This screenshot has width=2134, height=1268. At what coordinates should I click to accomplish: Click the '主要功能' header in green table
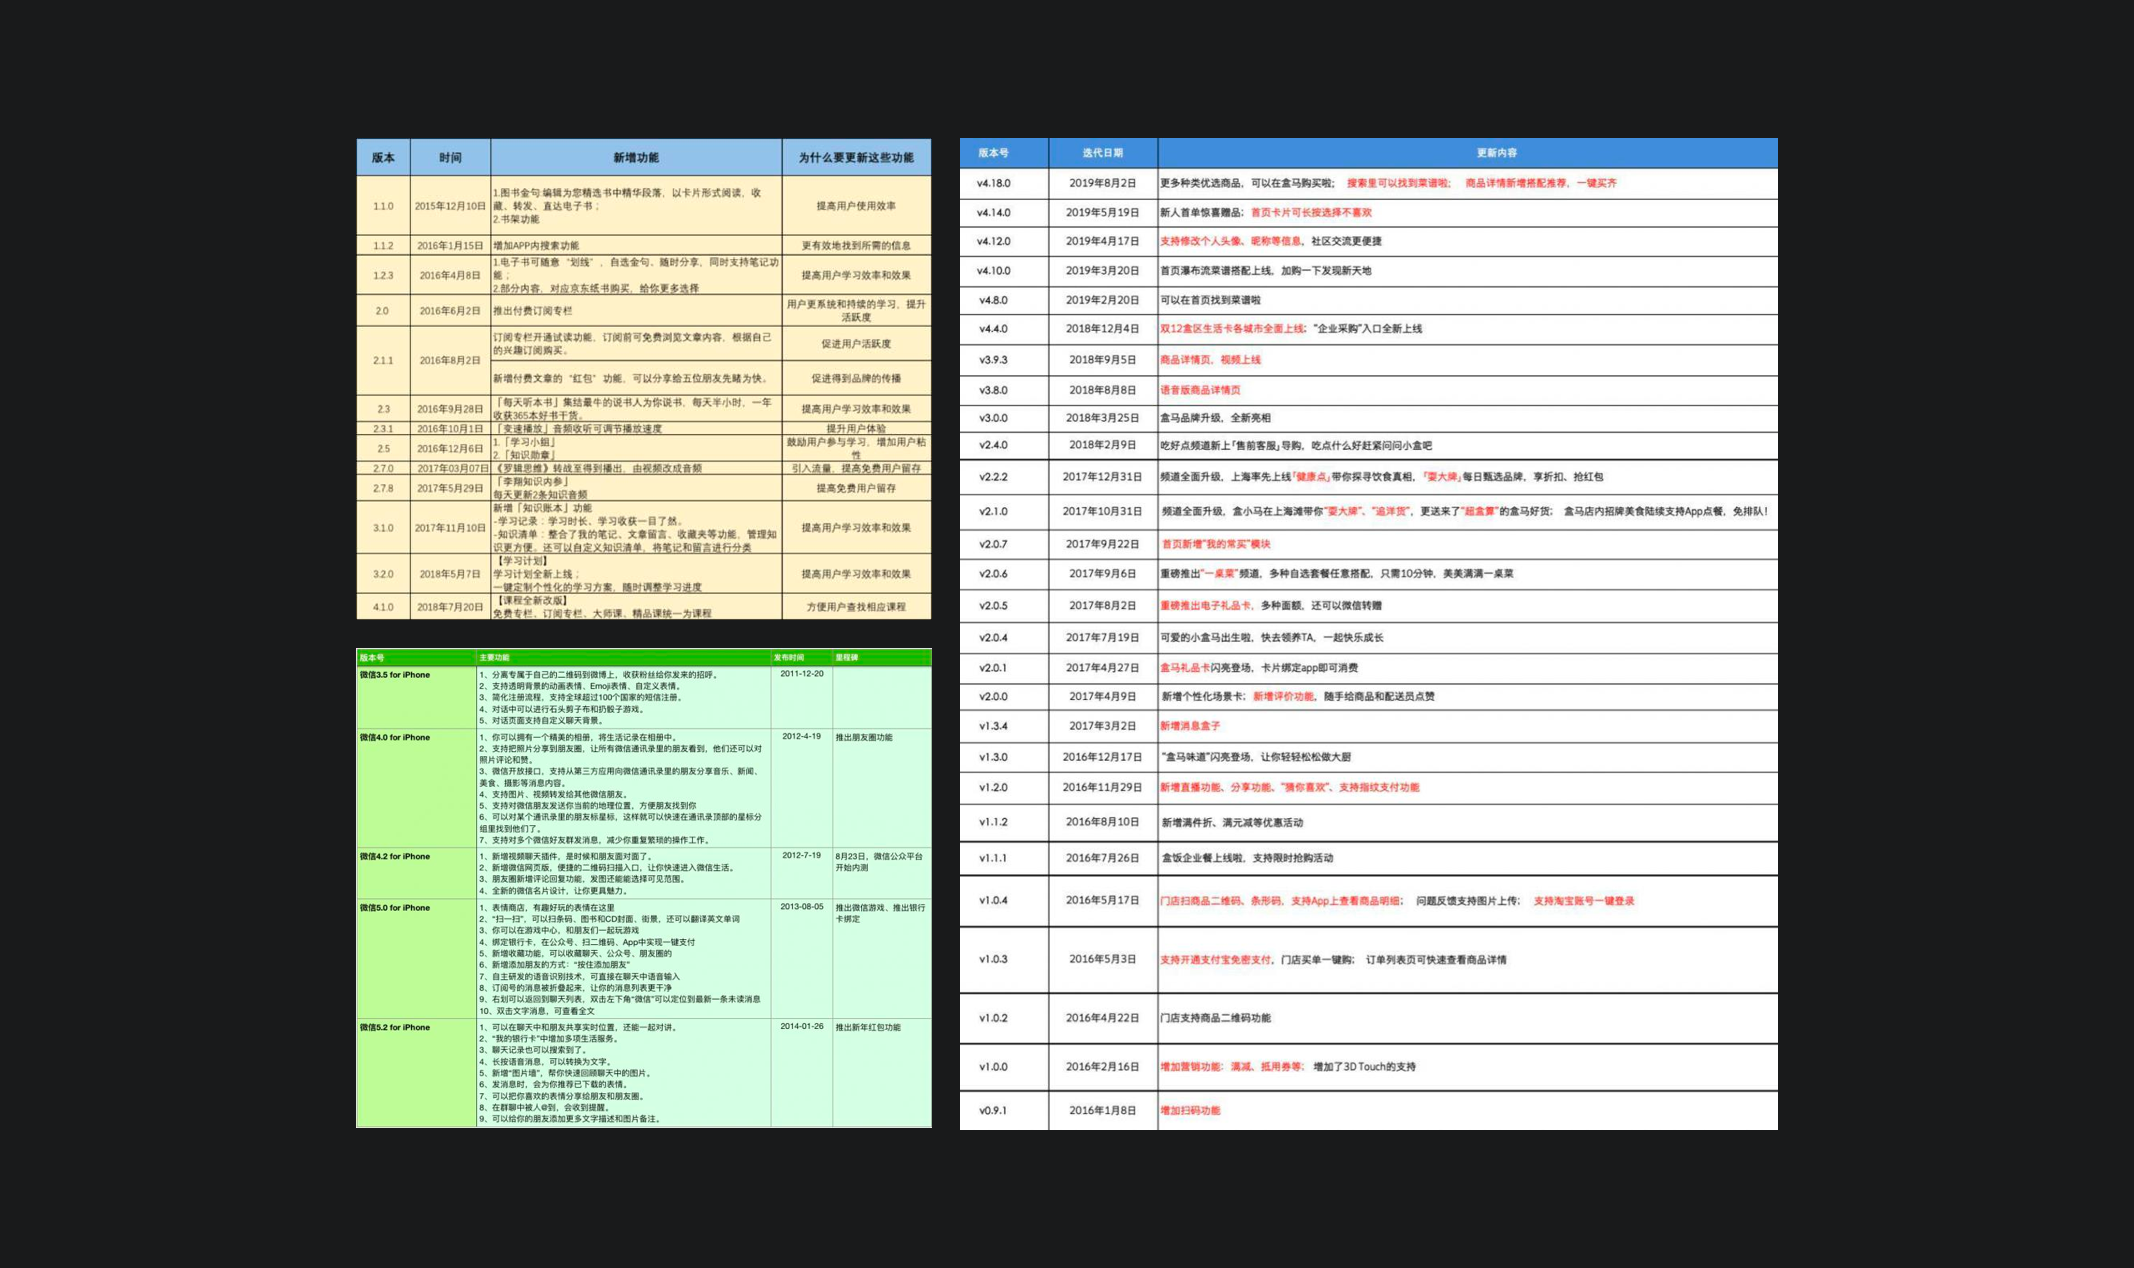[494, 657]
